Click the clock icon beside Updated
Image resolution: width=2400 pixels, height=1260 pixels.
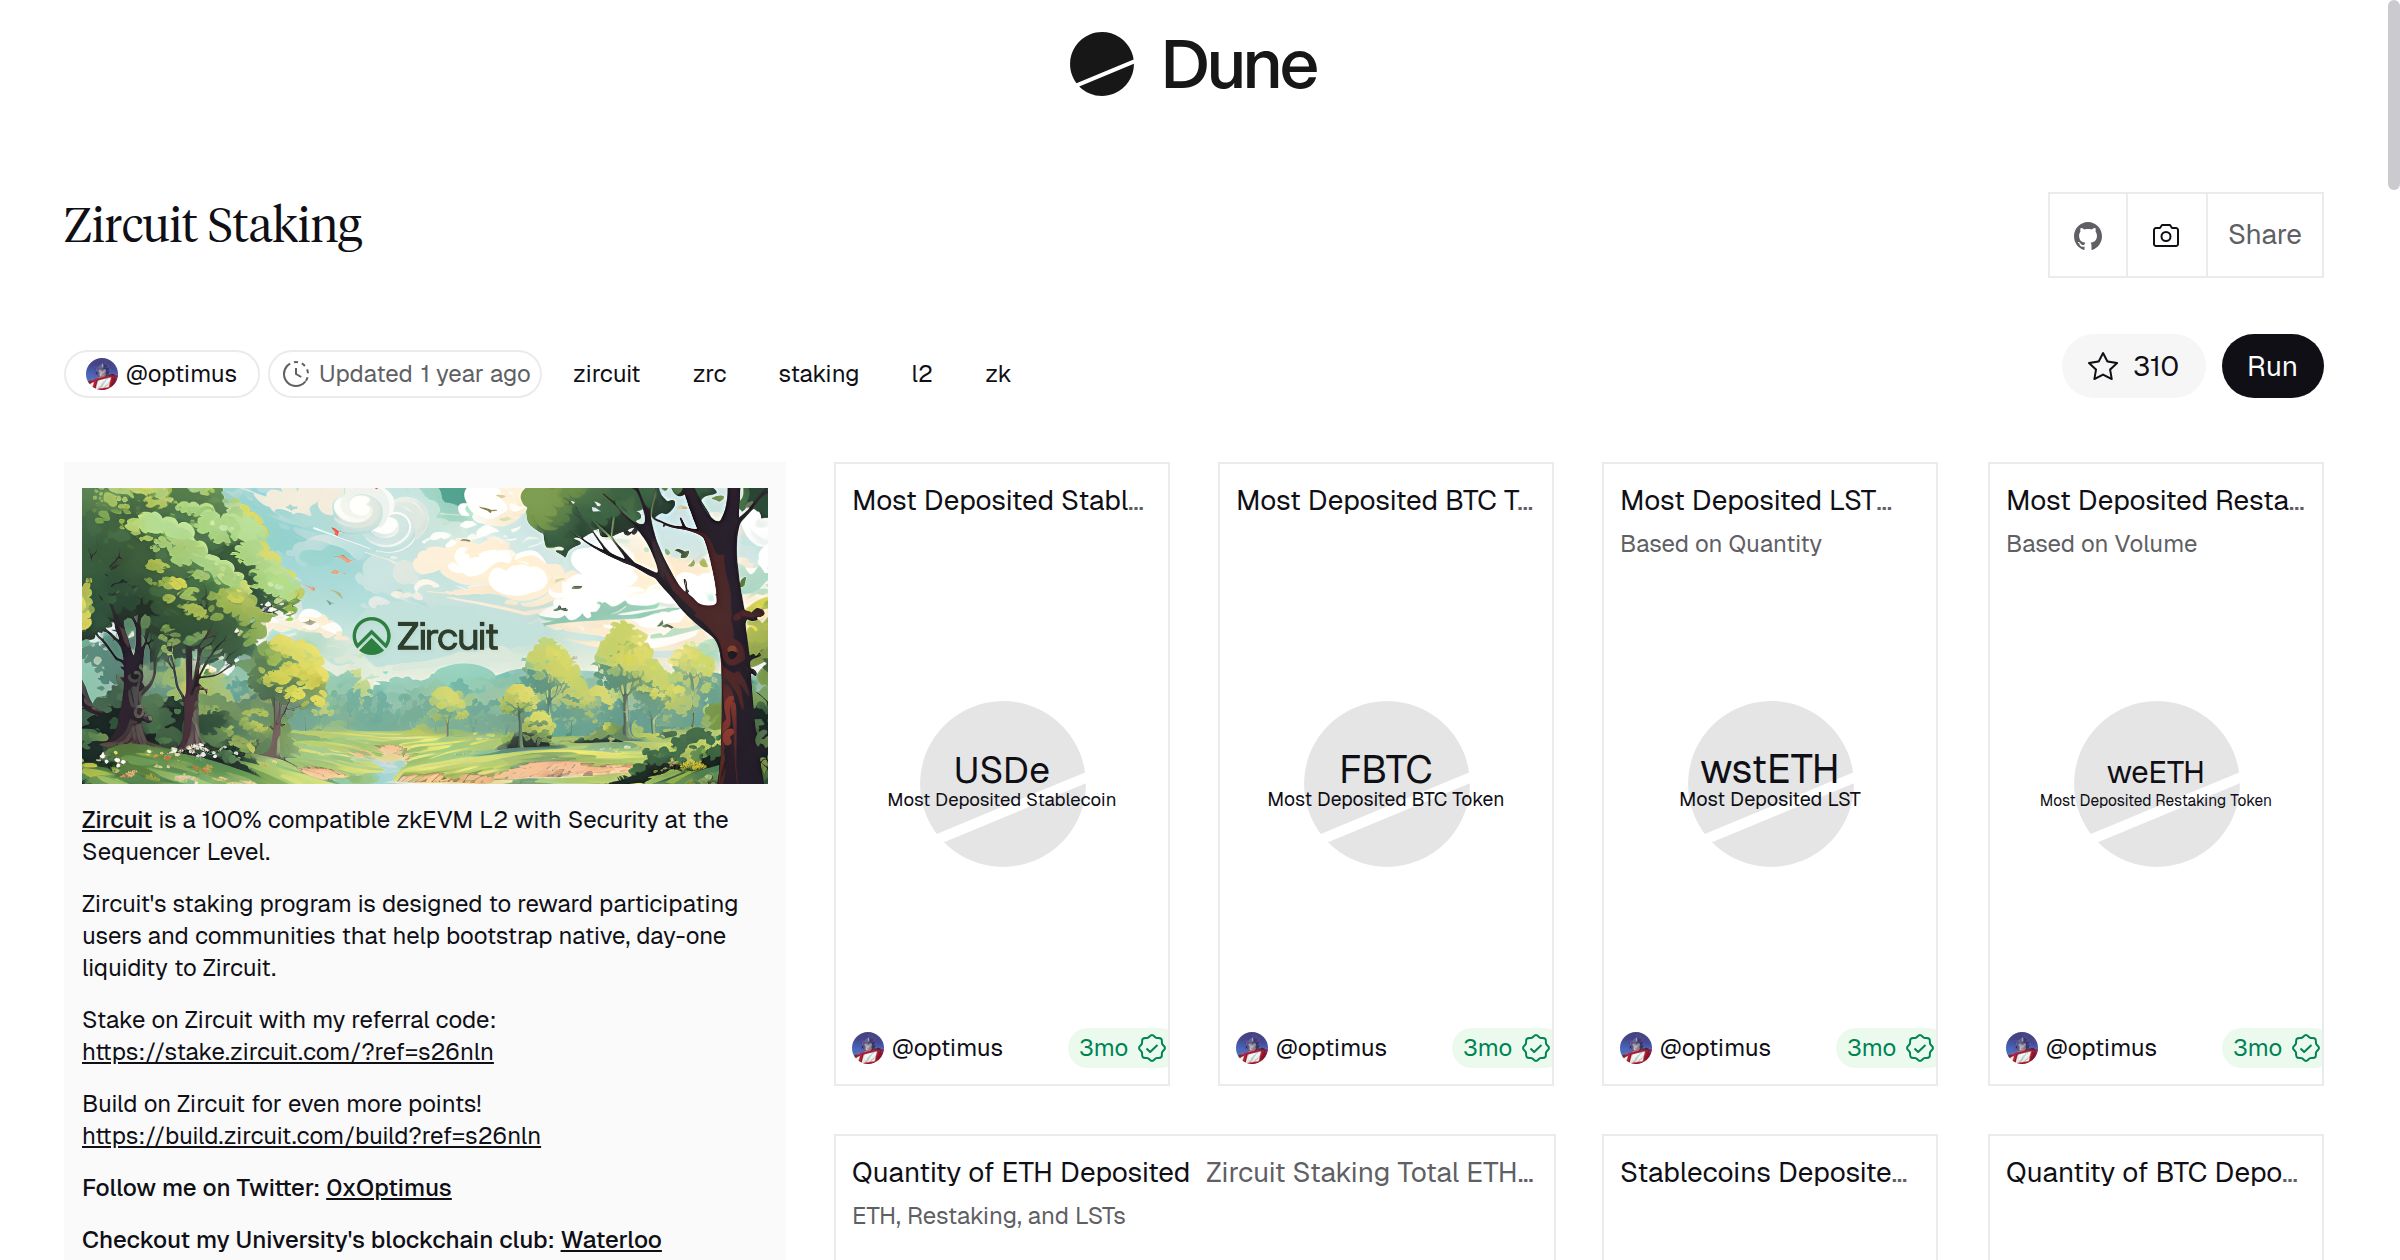[296, 374]
